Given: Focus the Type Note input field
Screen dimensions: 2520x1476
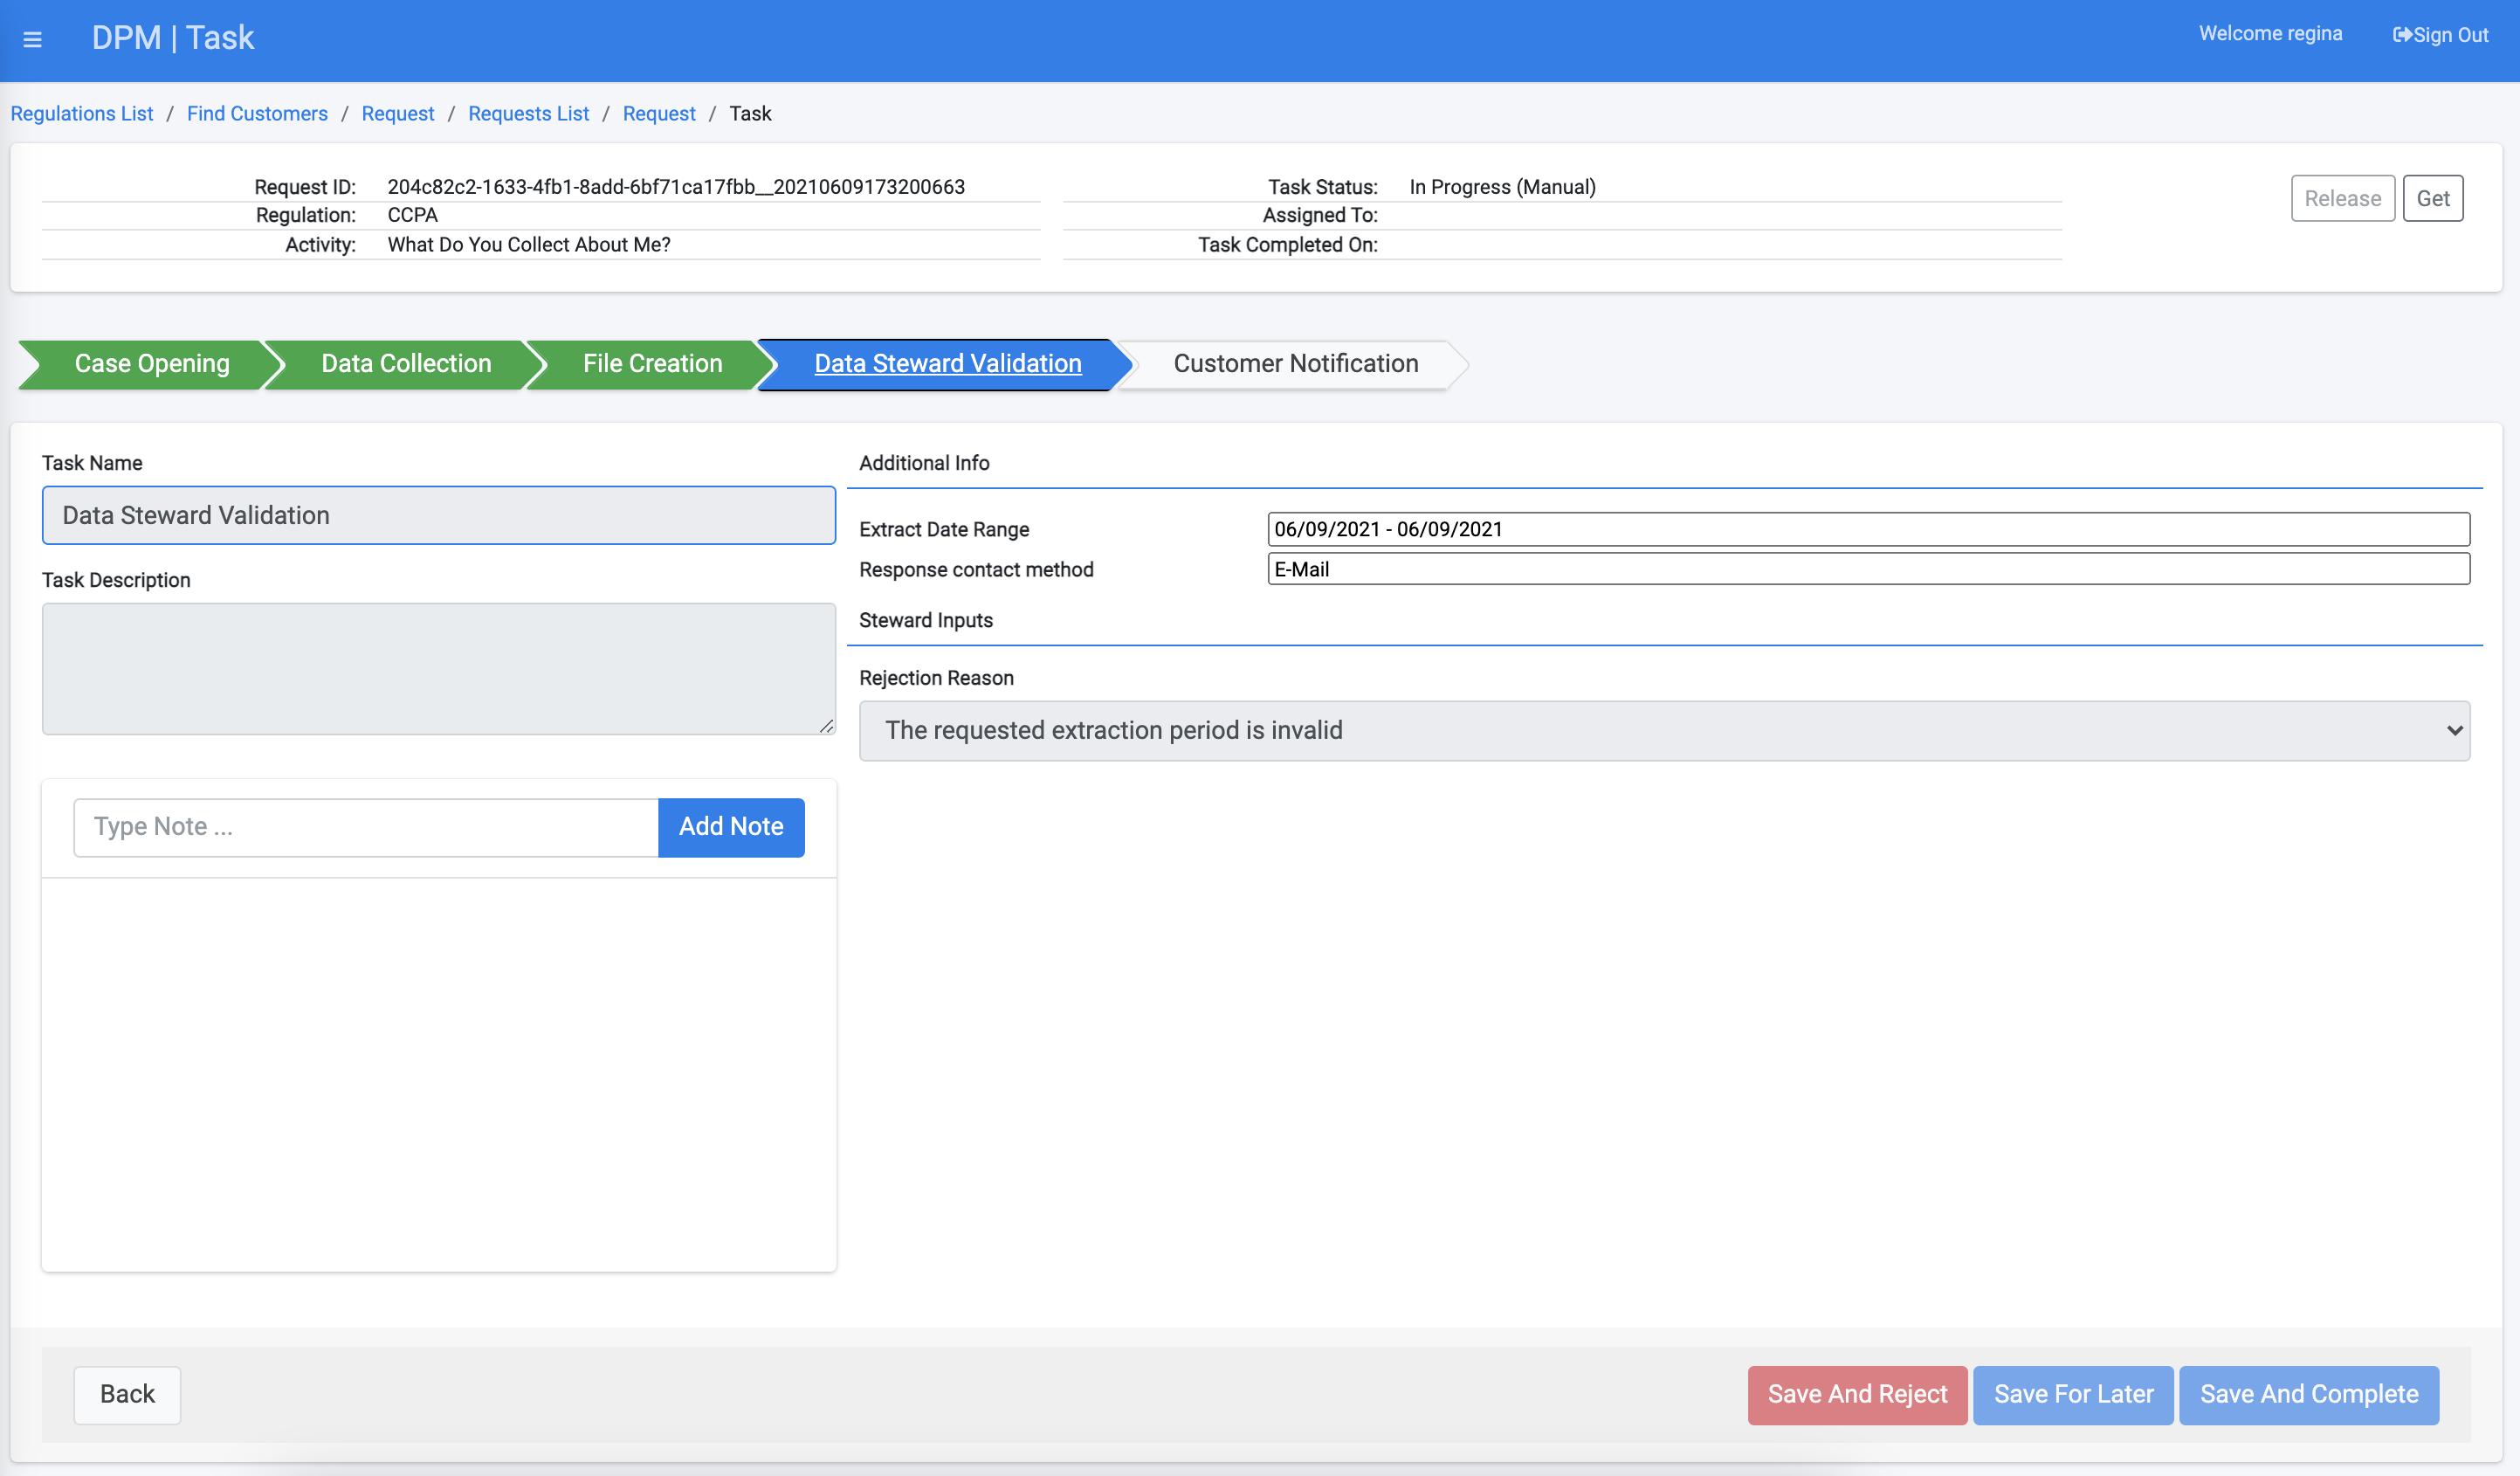Looking at the screenshot, I should click(365, 826).
